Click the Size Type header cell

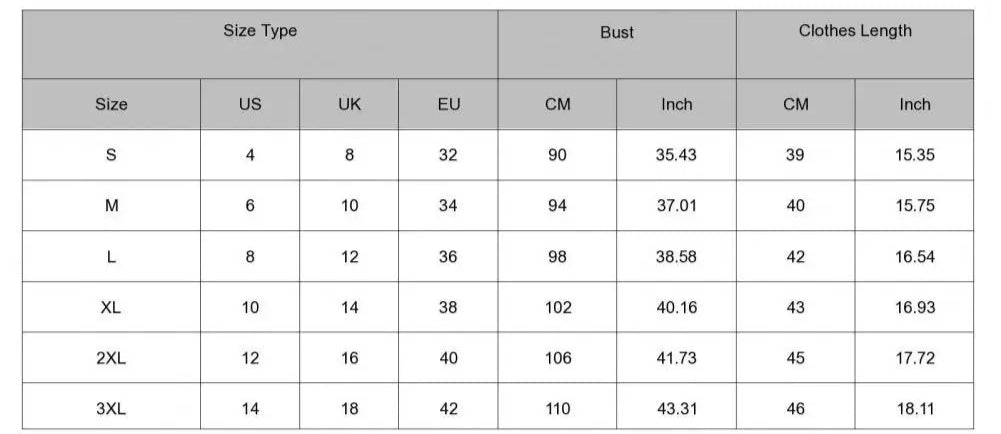pos(260,44)
